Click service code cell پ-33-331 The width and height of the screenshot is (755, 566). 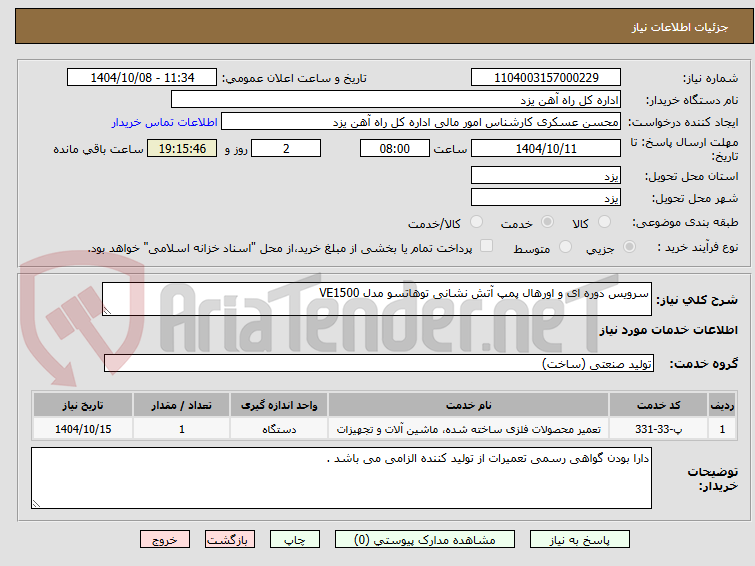pos(658,429)
